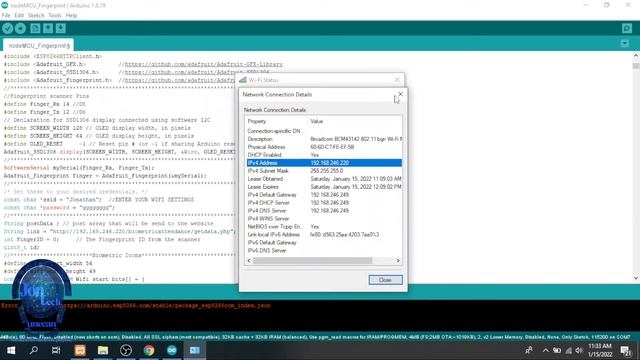Click the Adafruit-GFX-Library GitHub link in code
The height and width of the screenshot is (360, 640).
pos(204,64)
